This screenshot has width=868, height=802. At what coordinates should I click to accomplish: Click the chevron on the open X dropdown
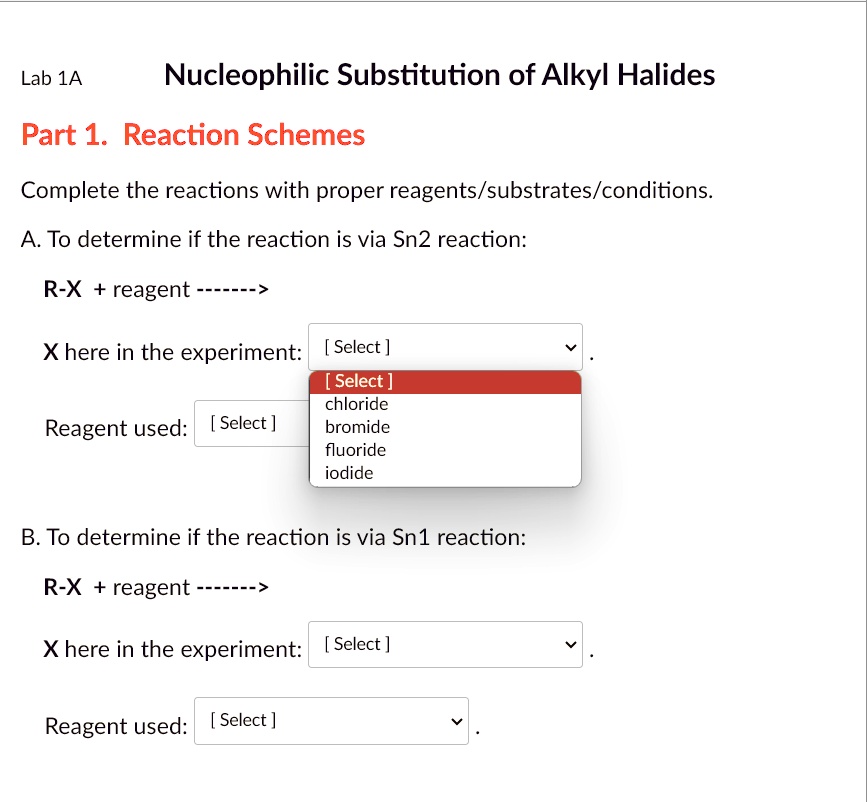[570, 347]
